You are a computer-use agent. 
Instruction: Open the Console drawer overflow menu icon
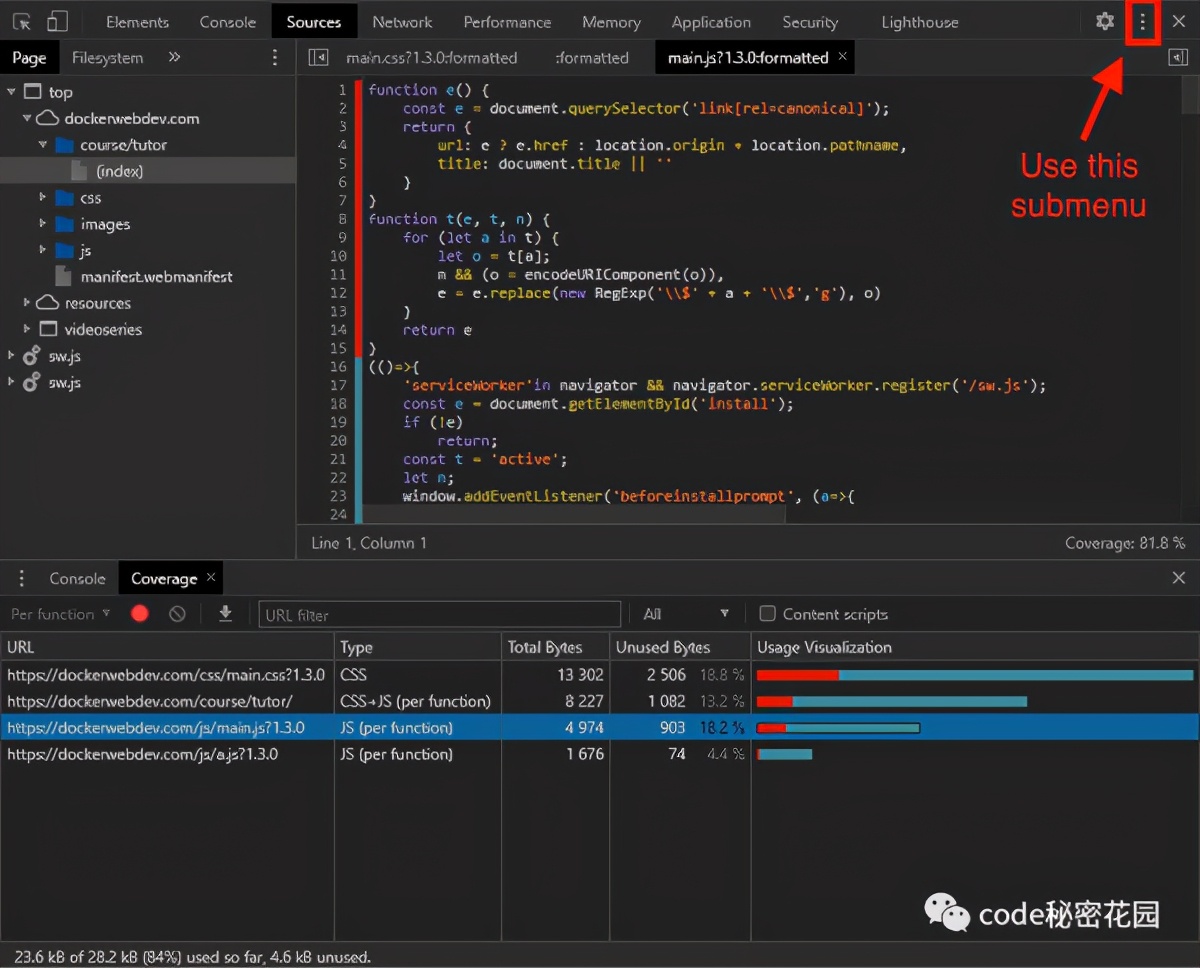21,578
